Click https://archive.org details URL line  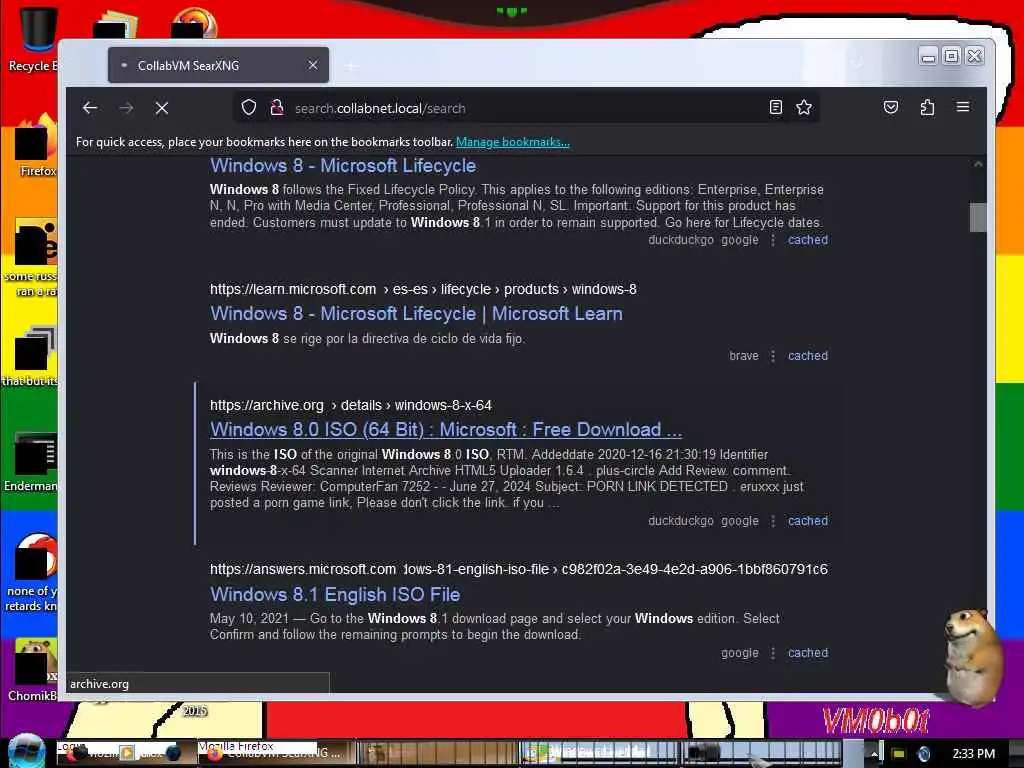(x=351, y=406)
